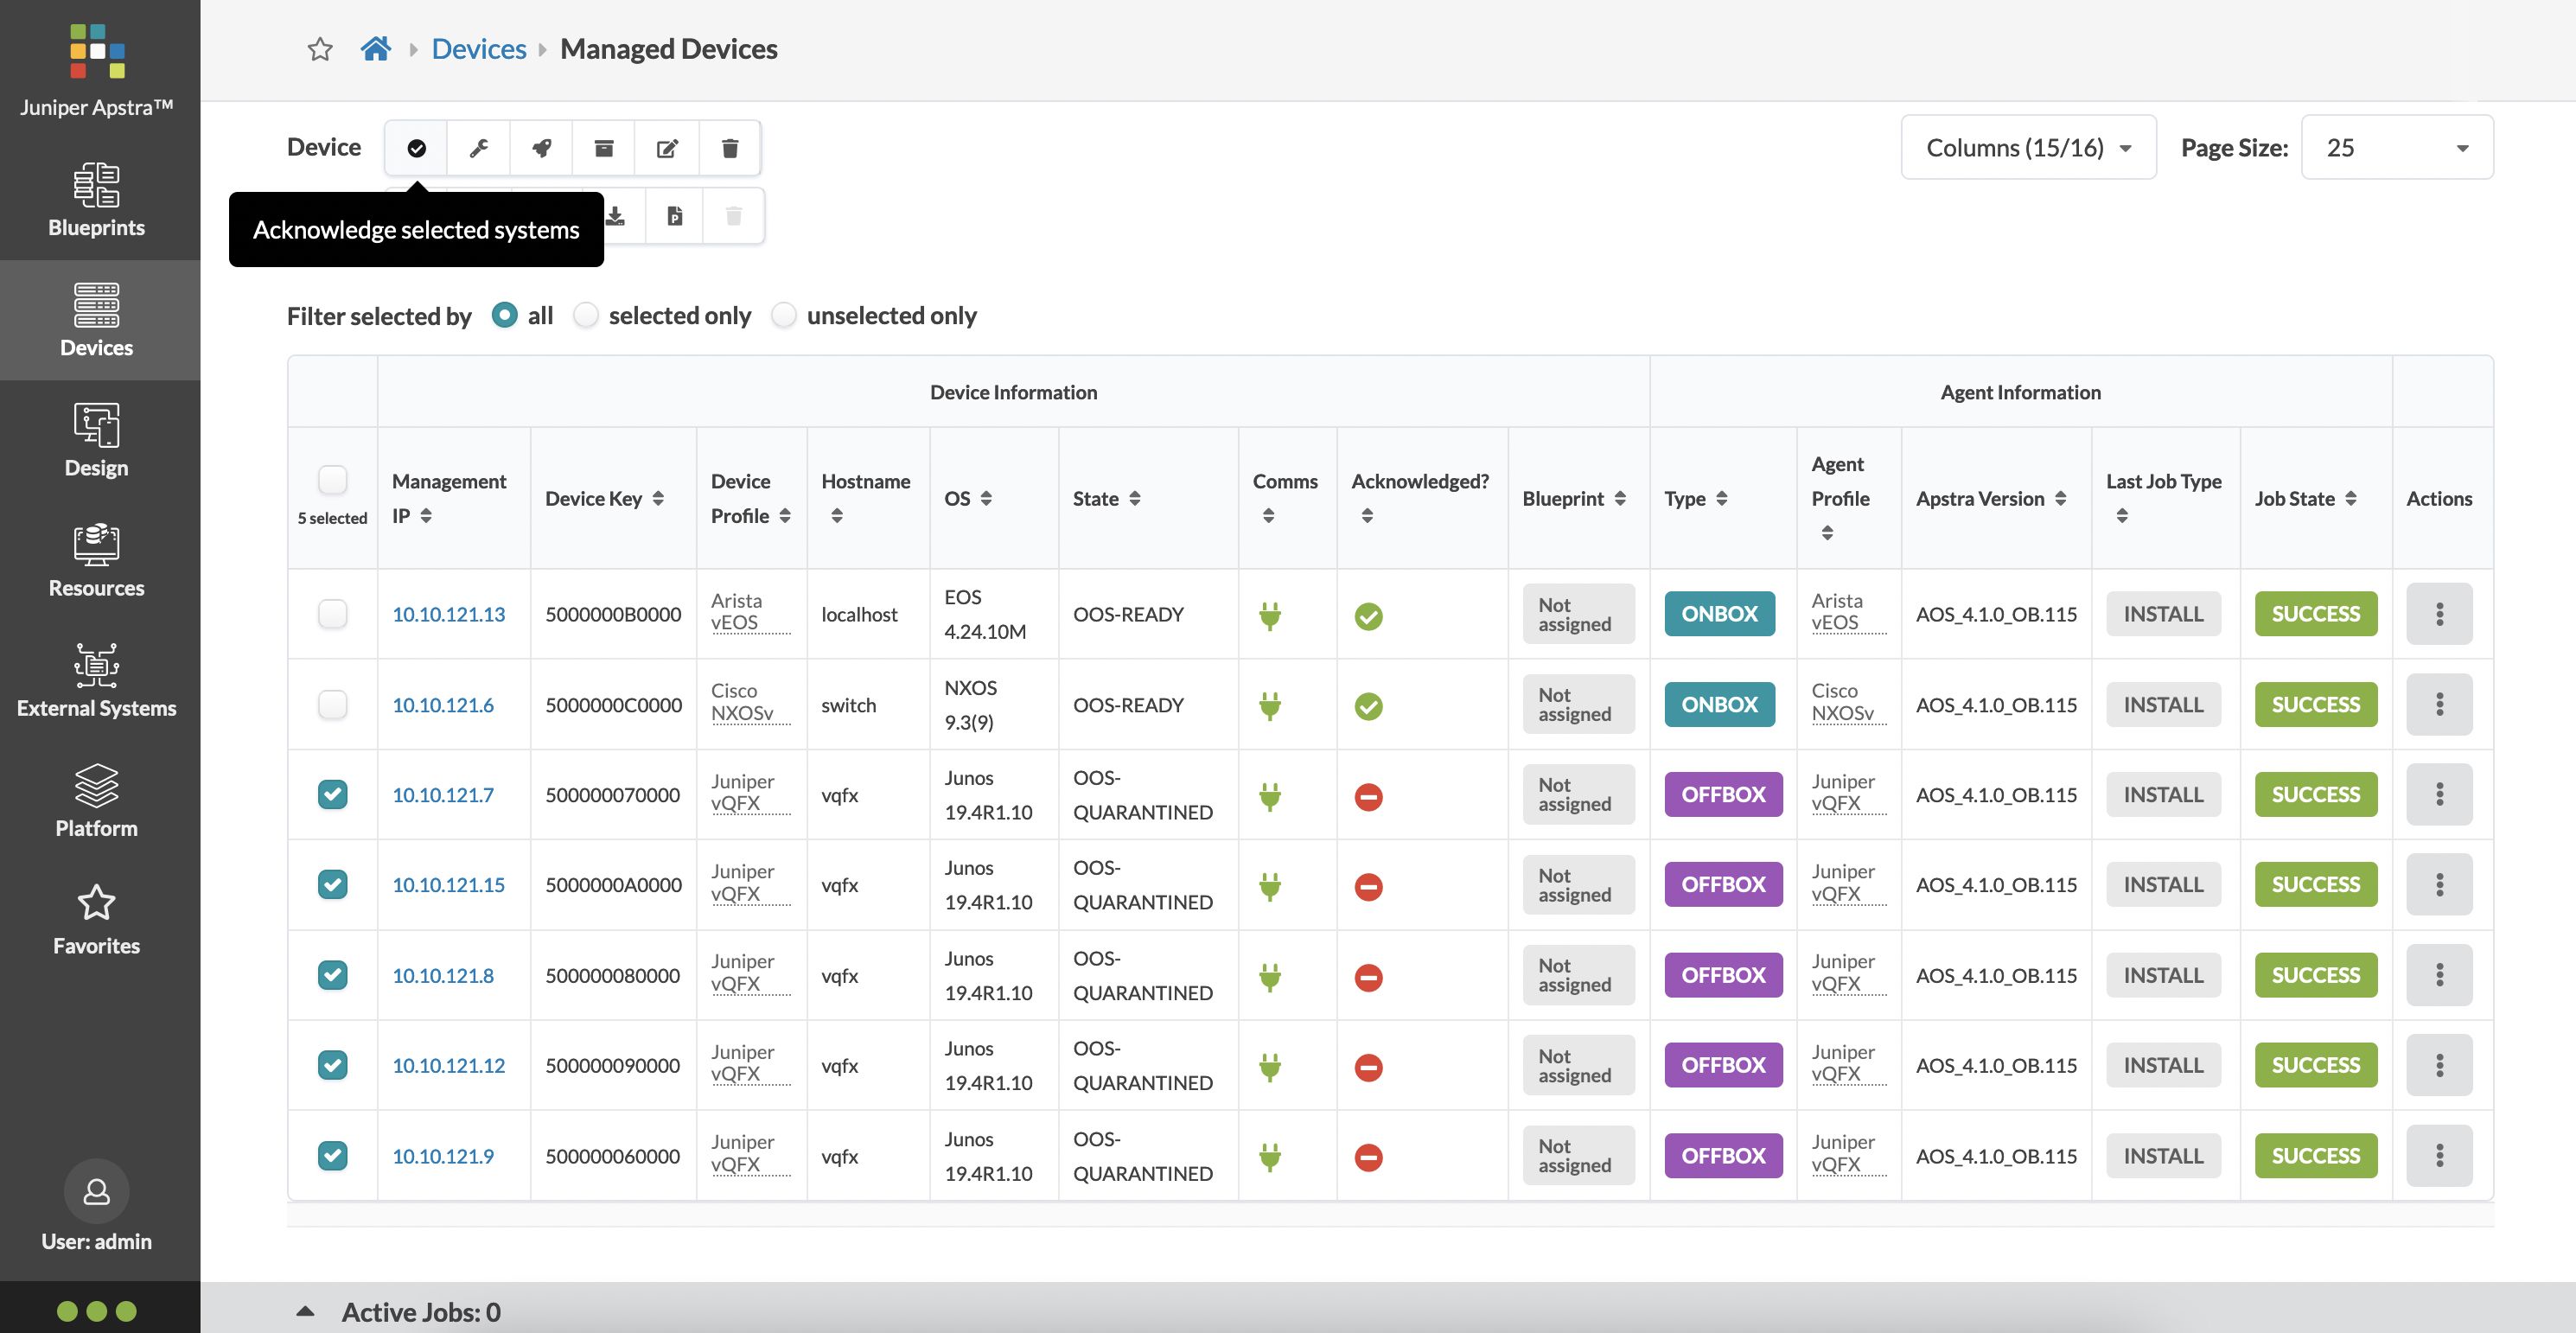Open Design in the sidebar
Image resolution: width=2576 pixels, height=1333 pixels.
tap(97, 440)
